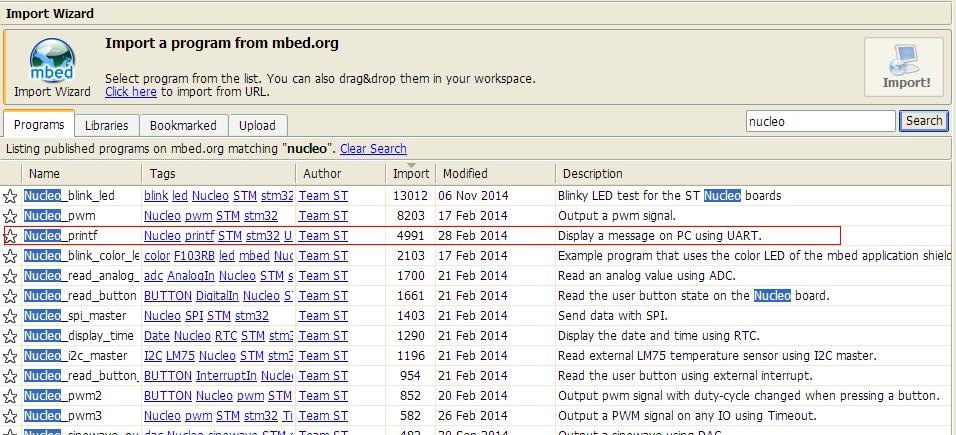
Task: Sort by the Author column header
Action: (x=341, y=173)
